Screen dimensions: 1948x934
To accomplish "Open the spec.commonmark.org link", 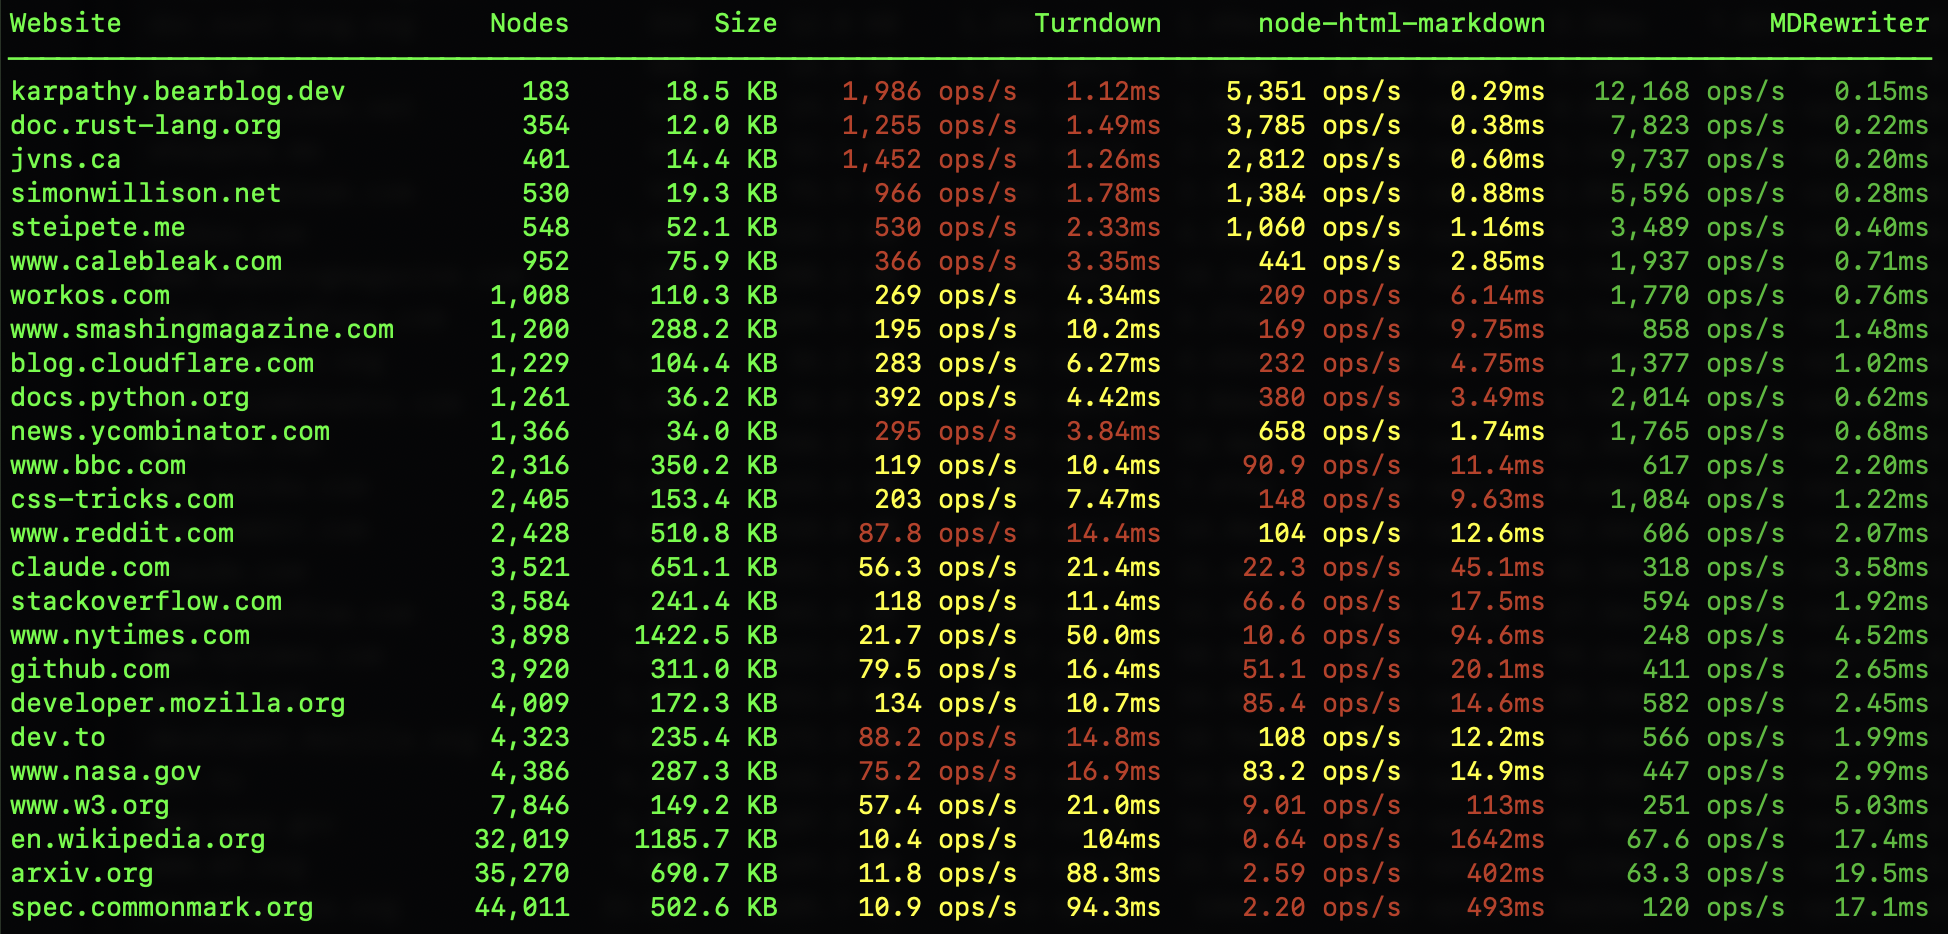I will point(161,907).
